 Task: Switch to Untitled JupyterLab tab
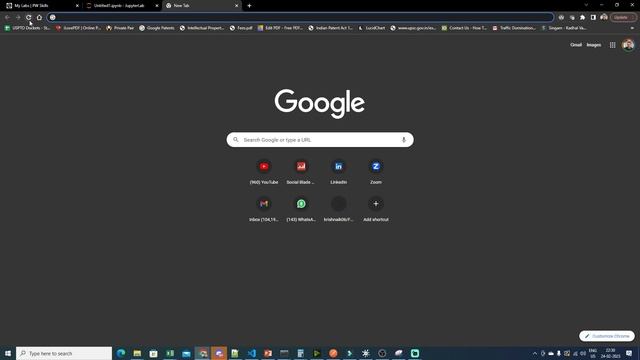click(121, 6)
